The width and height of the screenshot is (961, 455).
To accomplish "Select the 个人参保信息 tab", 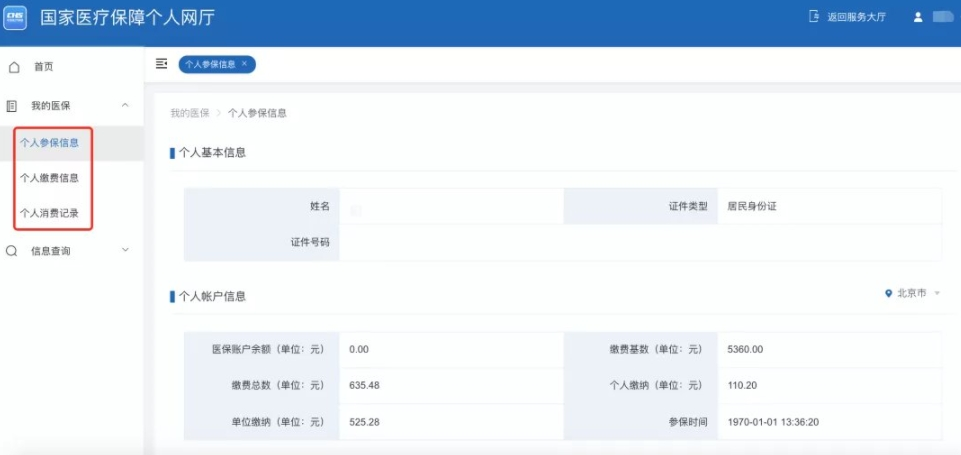I will coord(217,64).
